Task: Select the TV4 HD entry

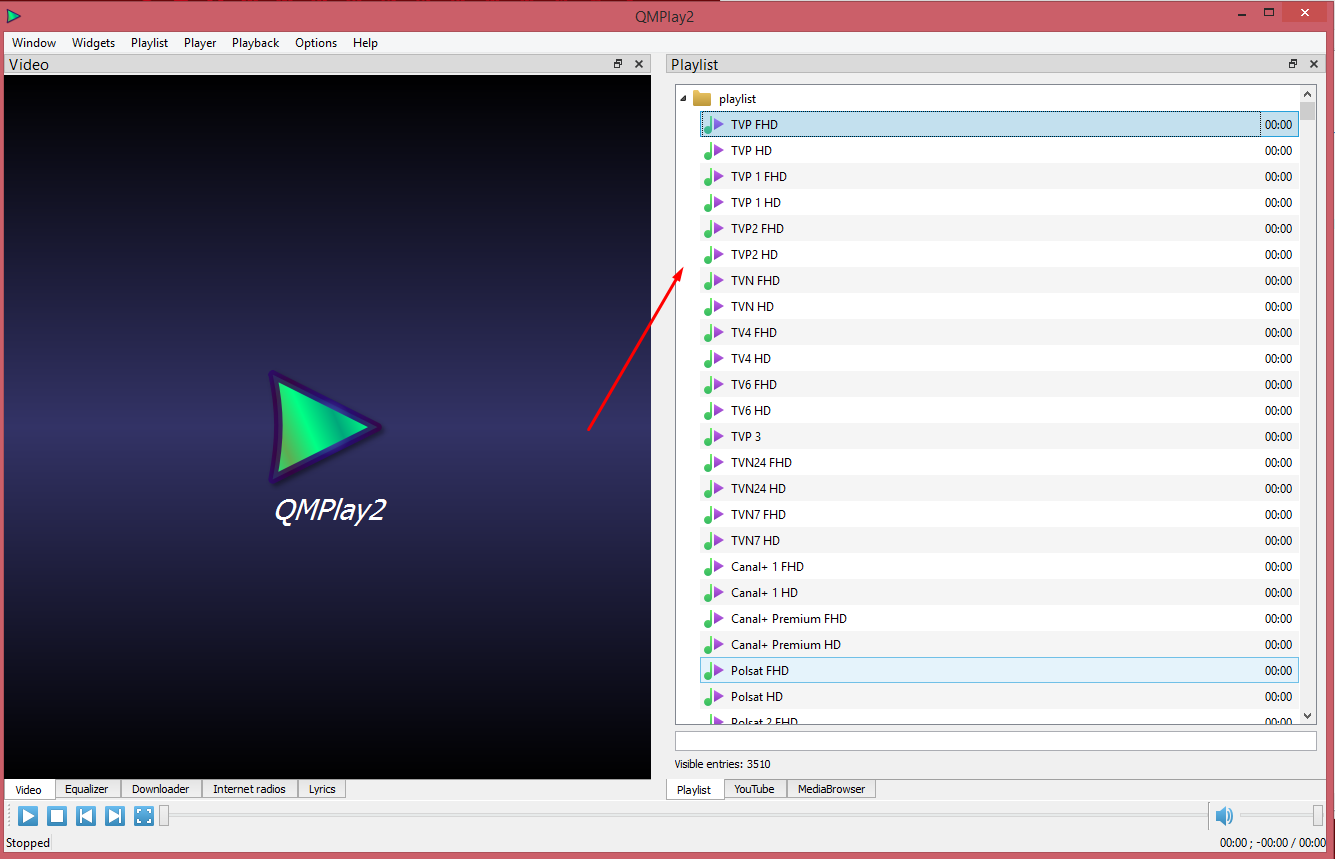Action: [x=999, y=359]
